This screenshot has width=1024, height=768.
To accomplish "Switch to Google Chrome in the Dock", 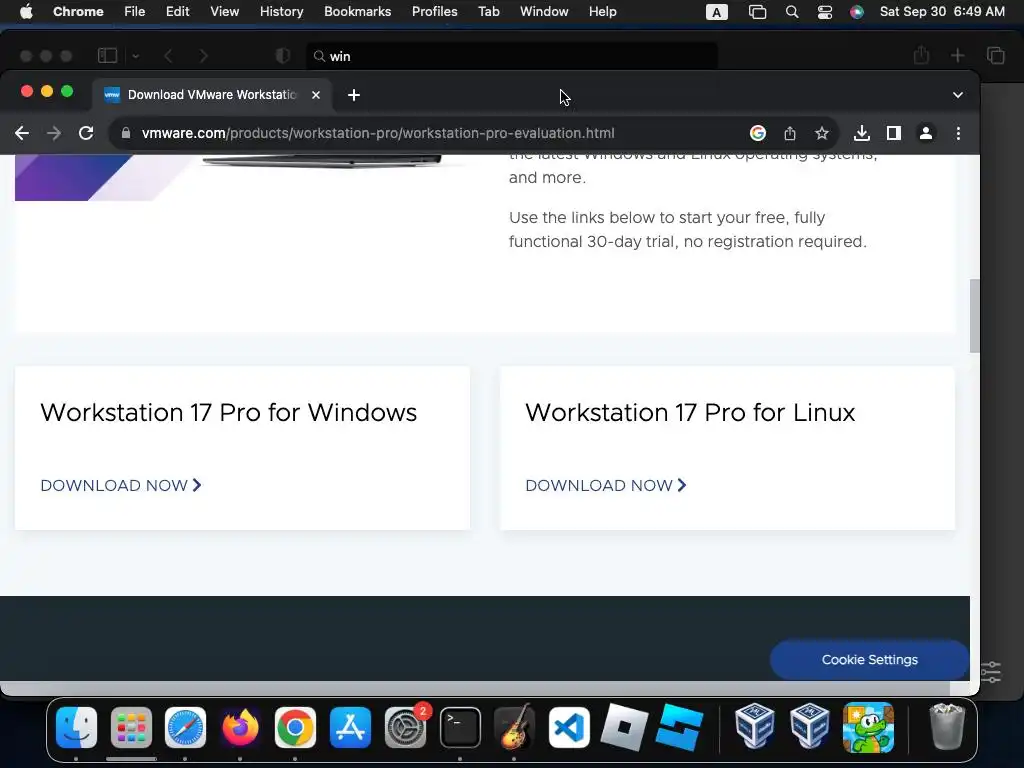I will (295, 728).
